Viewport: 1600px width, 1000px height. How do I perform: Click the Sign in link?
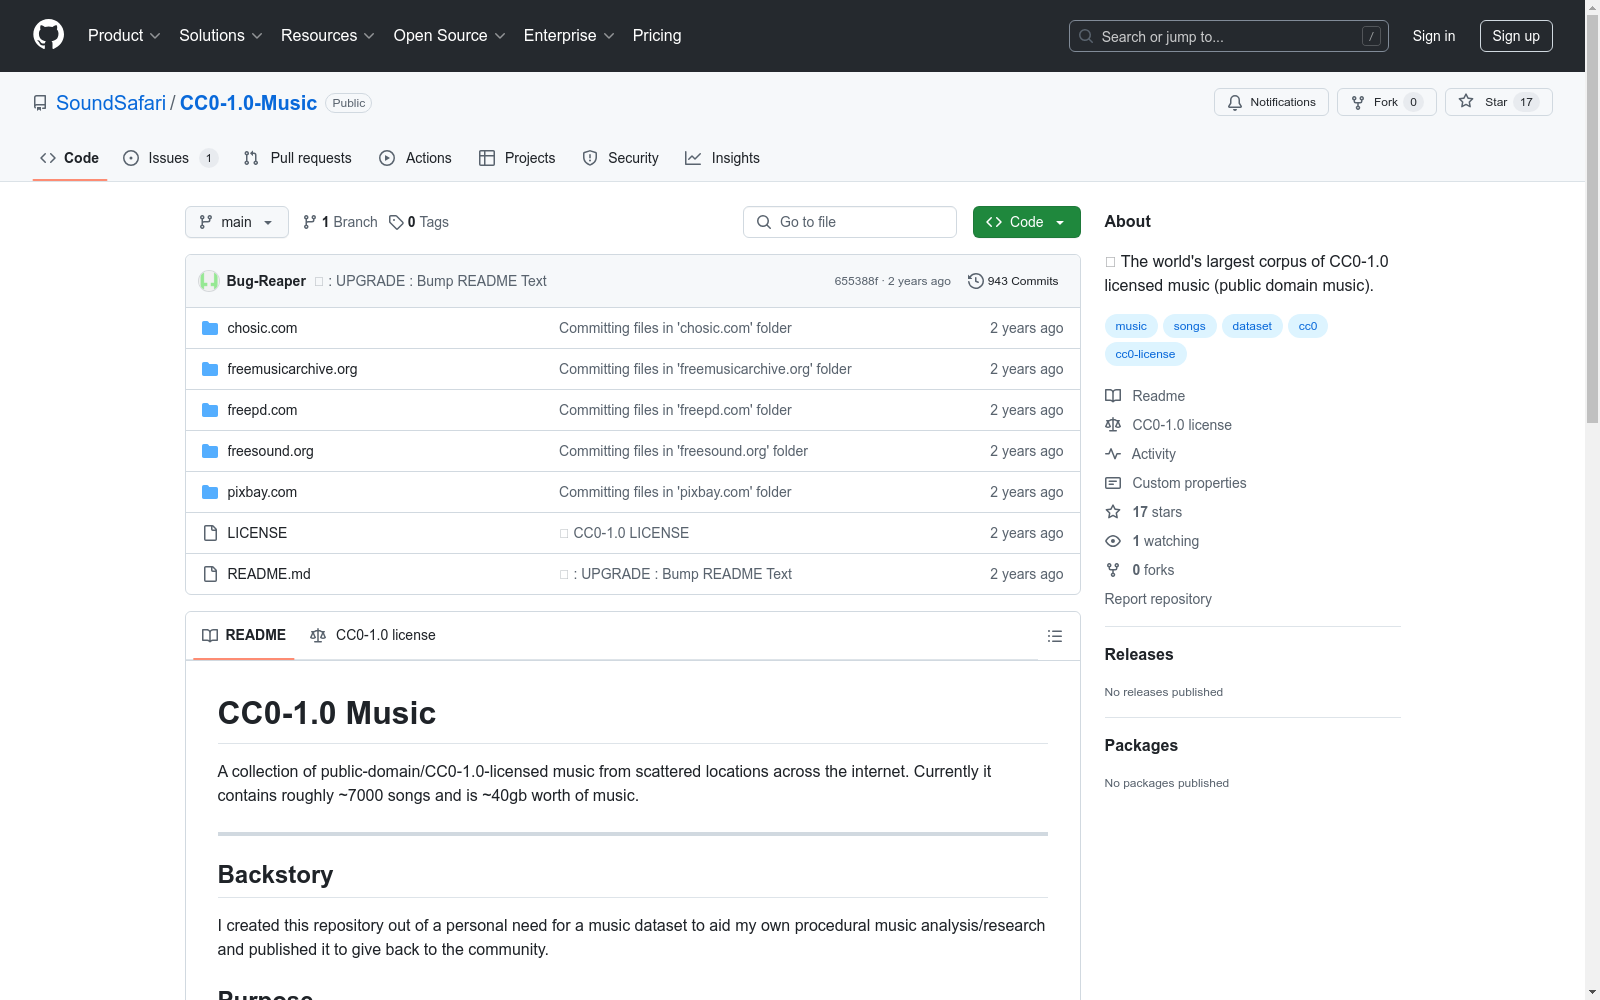(1434, 36)
